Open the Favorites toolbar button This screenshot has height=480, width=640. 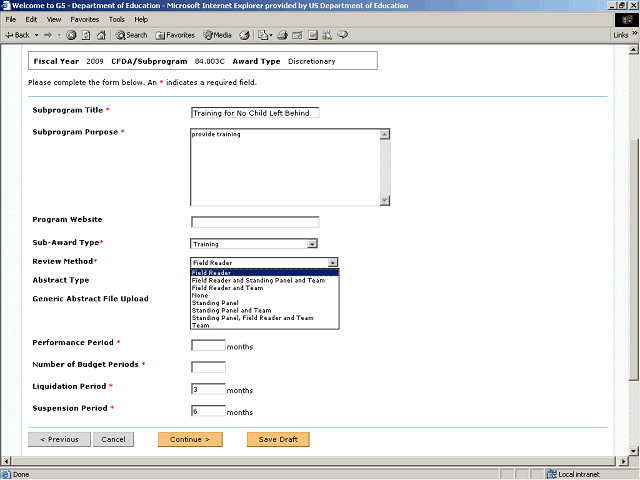point(175,35)
